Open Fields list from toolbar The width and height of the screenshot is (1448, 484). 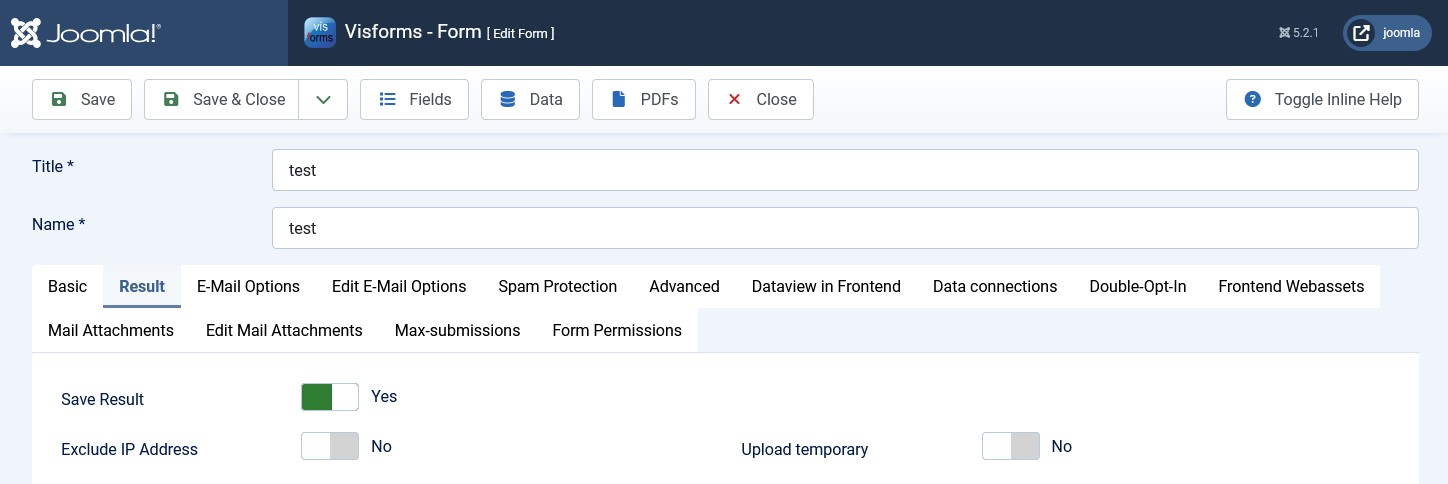click(414, 99)
